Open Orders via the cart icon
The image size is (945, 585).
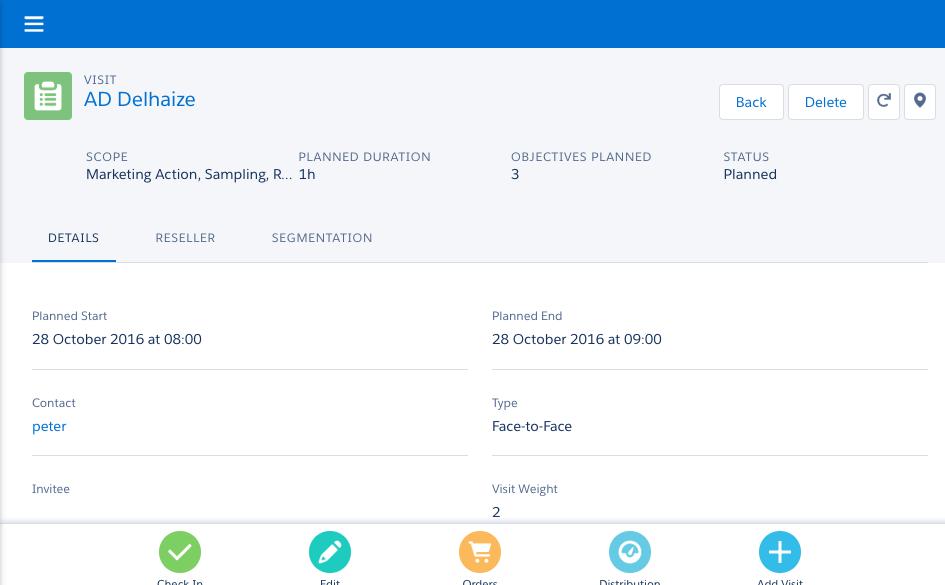pos(480,552)
